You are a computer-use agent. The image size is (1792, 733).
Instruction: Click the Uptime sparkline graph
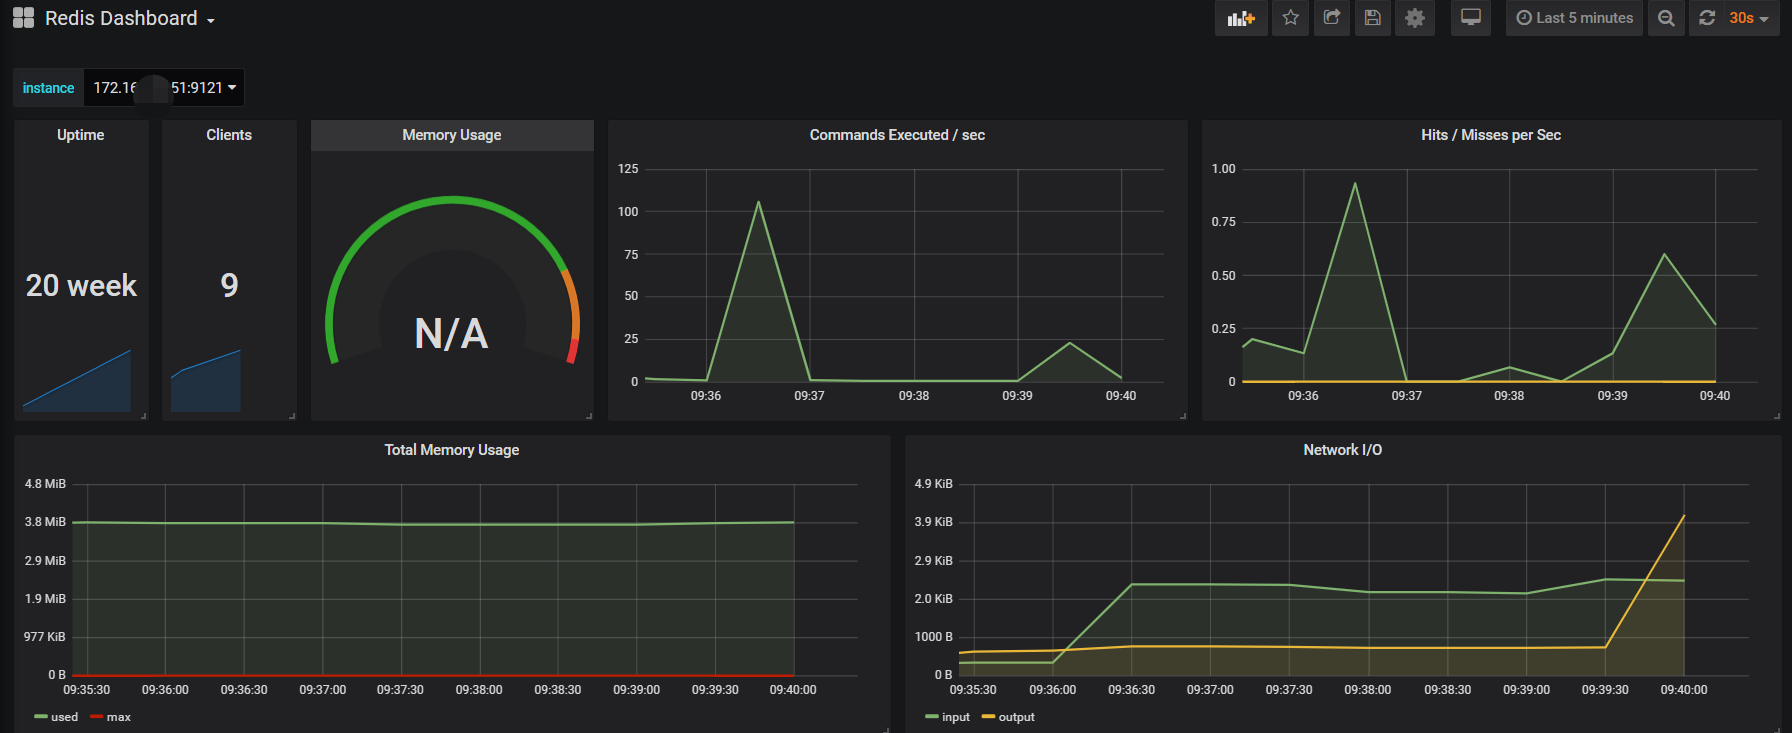pyautogui.click(x=77, y=381)
